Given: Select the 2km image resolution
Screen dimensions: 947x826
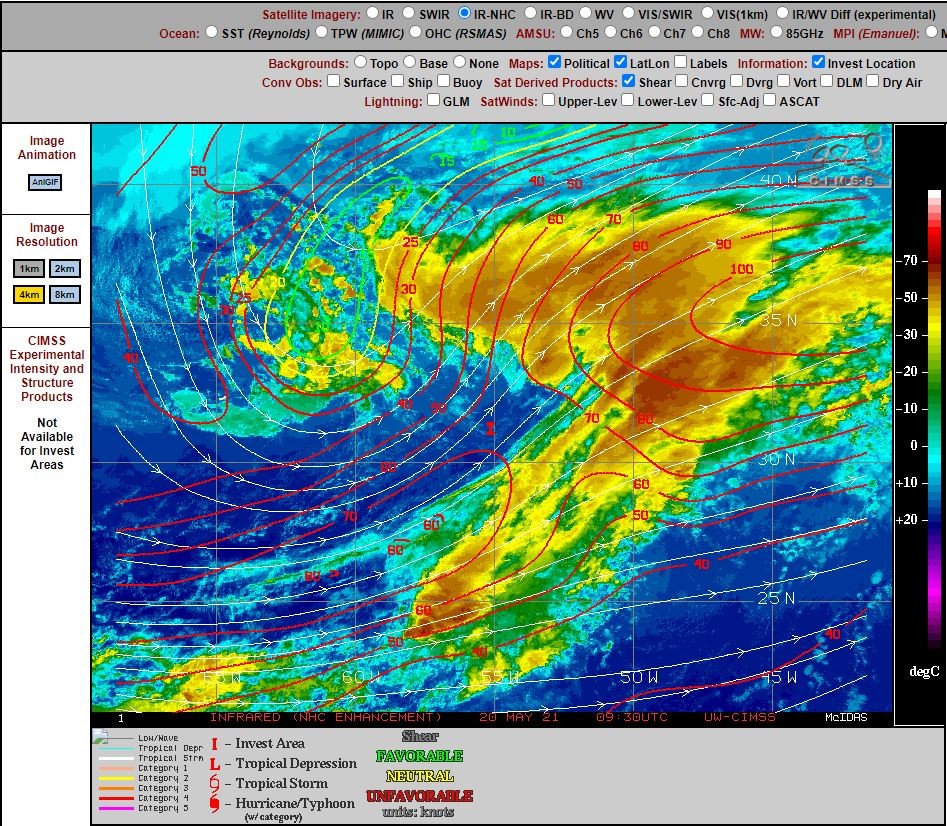Looking at the screenshot, I should coord(65,269).
